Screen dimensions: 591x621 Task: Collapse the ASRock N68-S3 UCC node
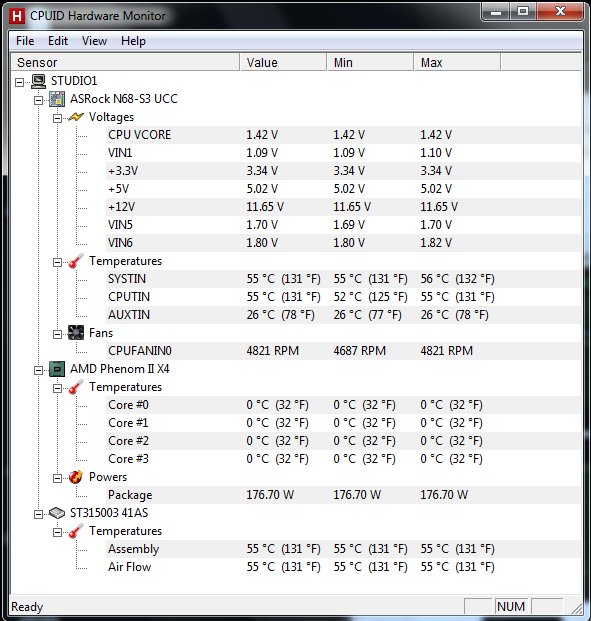[x=38, y=100]
